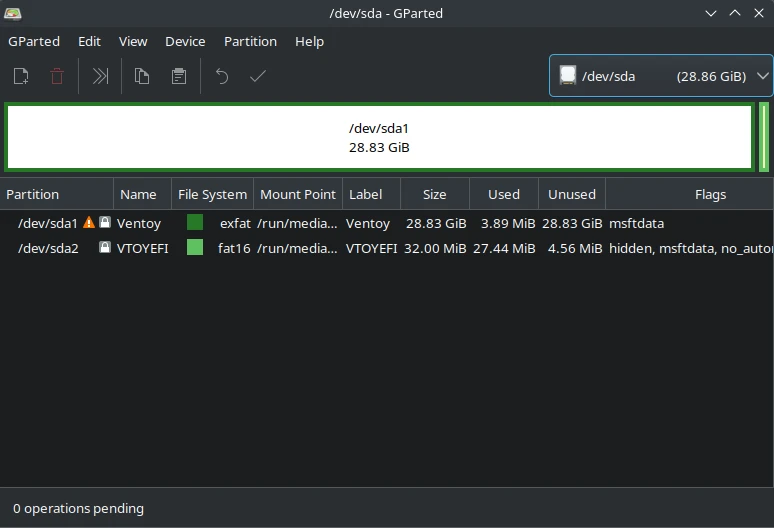Minimize the GParted window
774x528 pixels.
711,13
